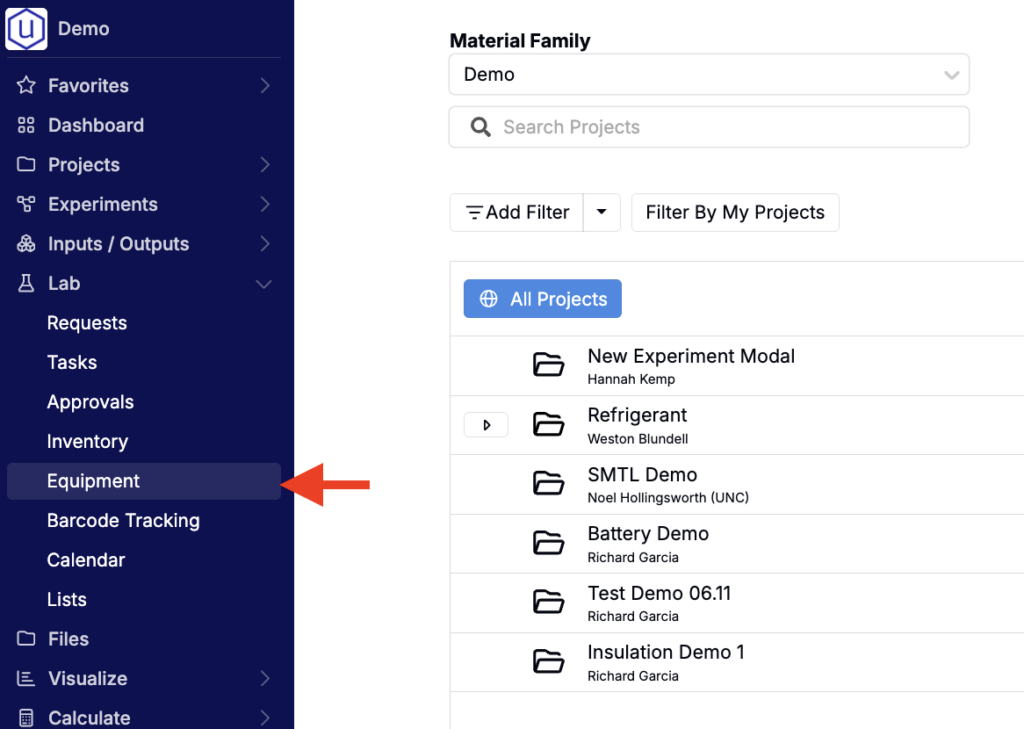
Task: Open the Add Filter dropdown arrow
Action: (601, 212)
